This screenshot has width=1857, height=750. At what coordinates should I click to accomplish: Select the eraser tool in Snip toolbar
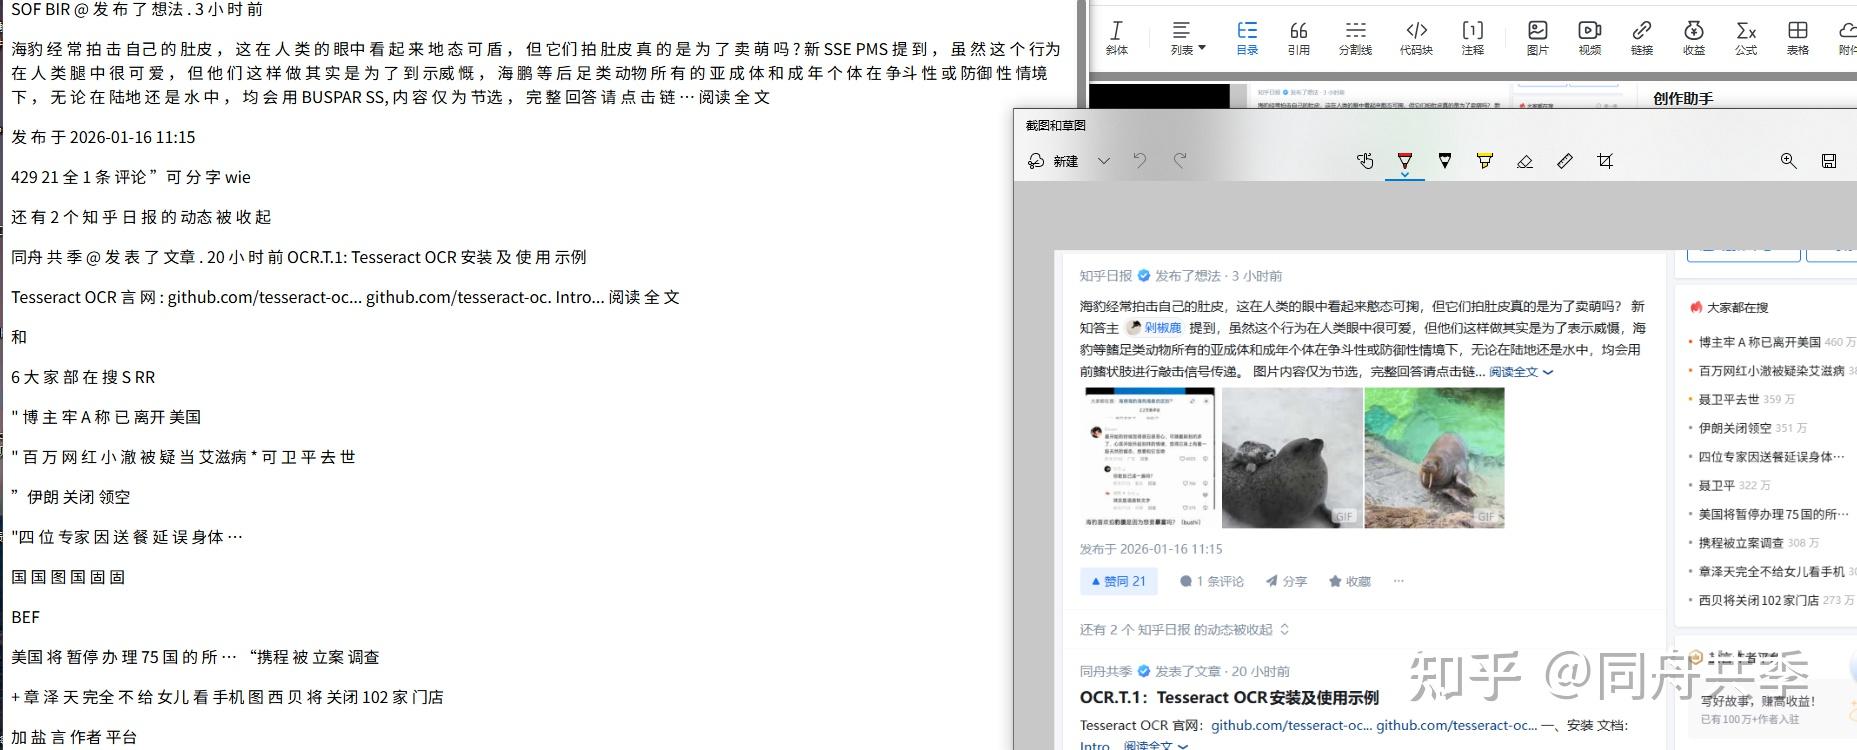pyautogui.click(x=1525, y=161)
